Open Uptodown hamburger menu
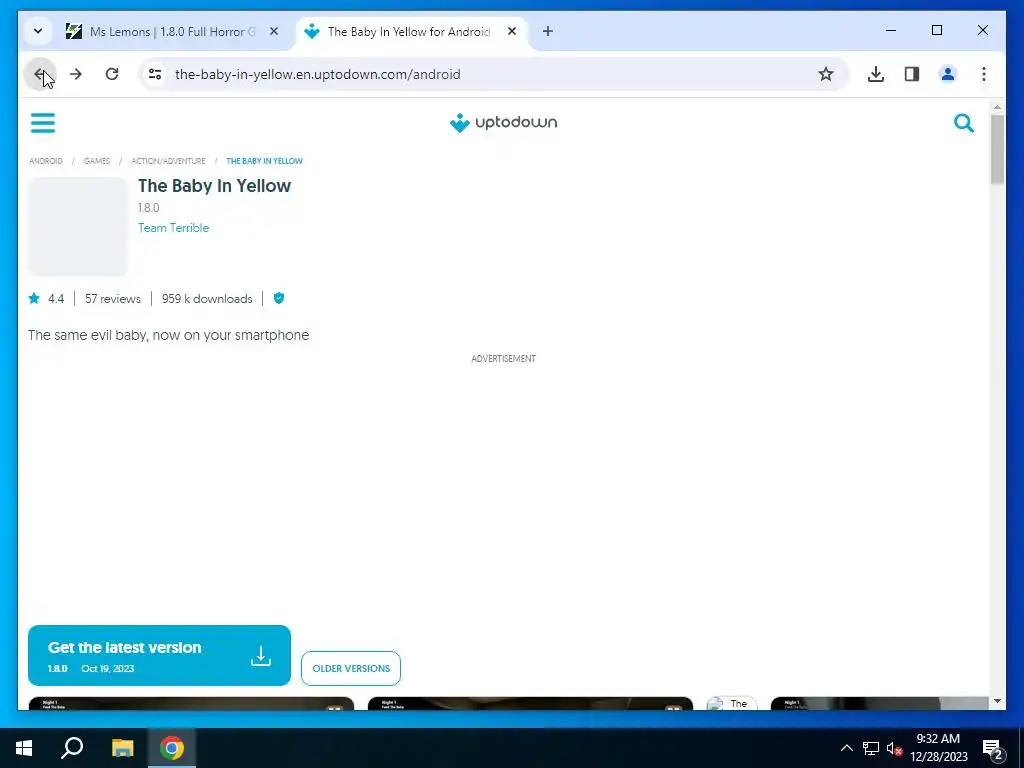 tap(43, 123)
